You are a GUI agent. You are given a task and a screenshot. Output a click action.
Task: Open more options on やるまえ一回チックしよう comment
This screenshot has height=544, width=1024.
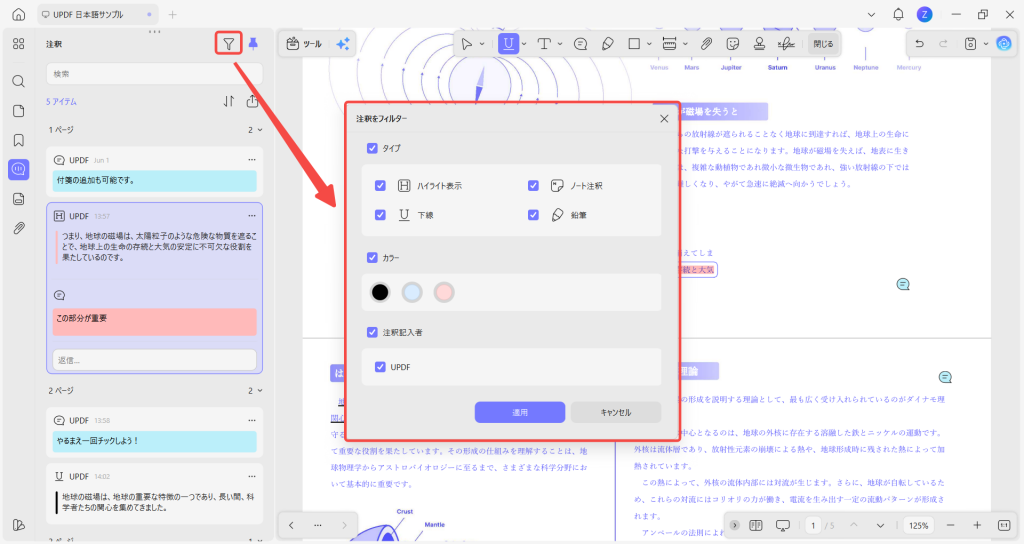pos(252,421)
